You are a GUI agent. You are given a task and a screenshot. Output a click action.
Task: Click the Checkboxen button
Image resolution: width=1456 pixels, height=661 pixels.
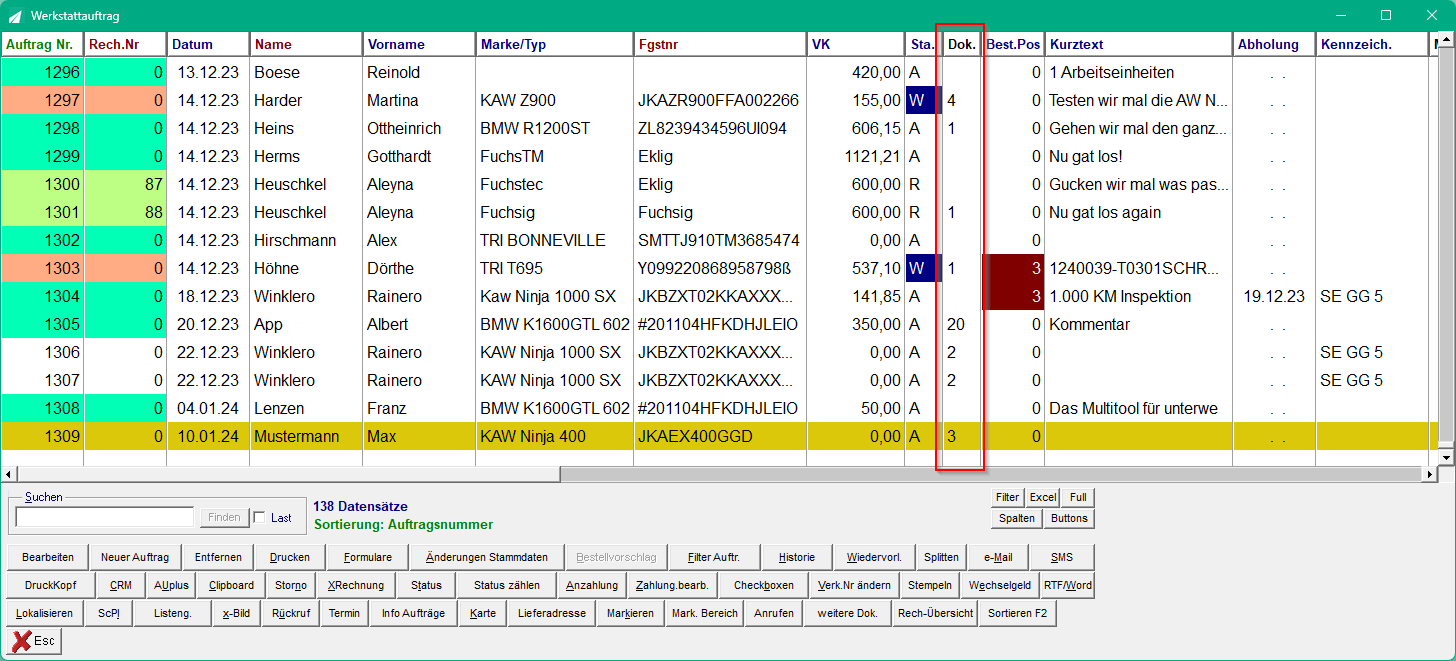[764, 585]
